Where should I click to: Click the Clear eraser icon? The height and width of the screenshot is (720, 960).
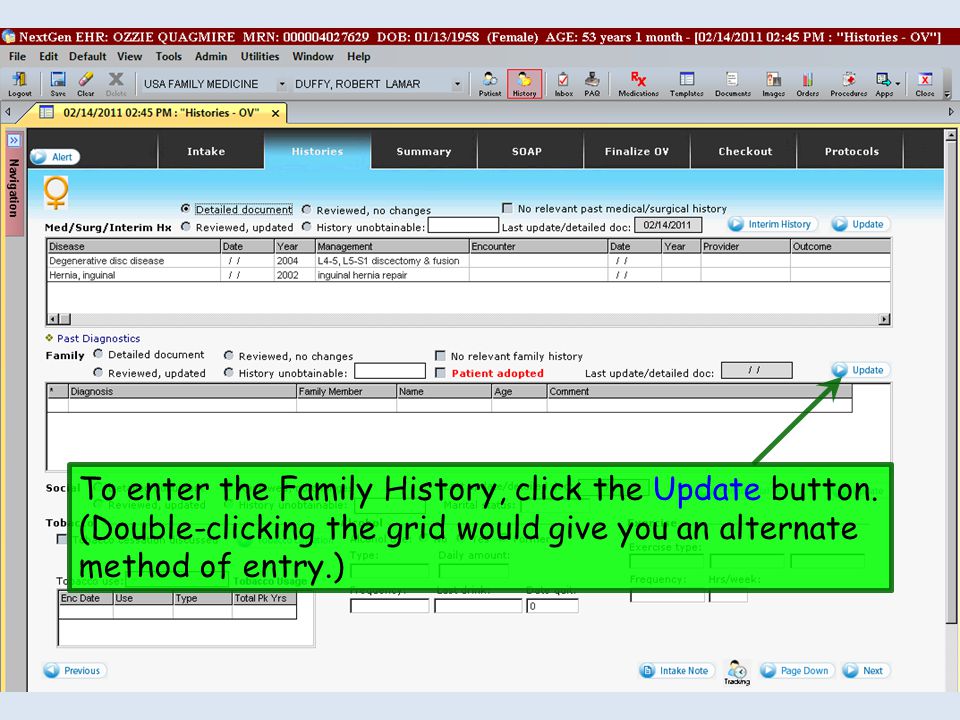86,84
